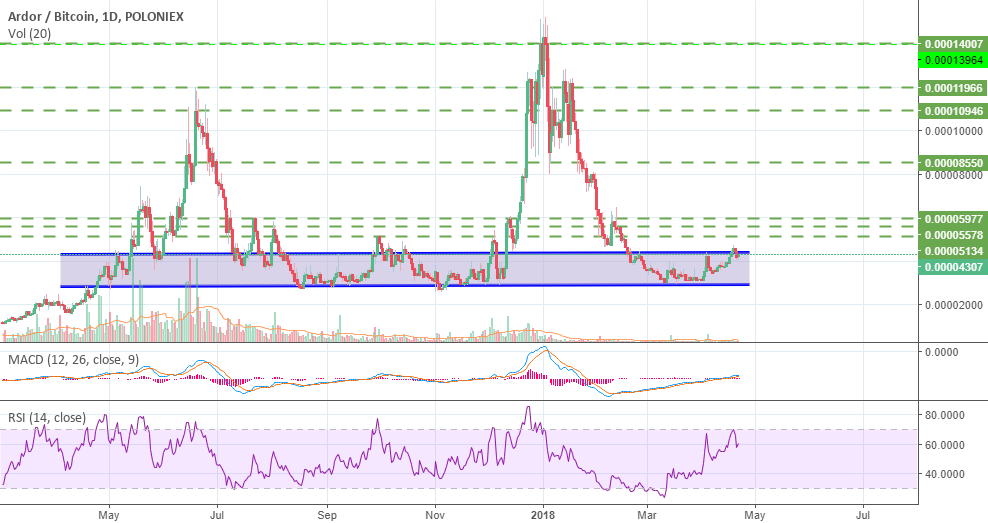Click the 0.00005578 price level label
The image size is (988, 523).
click(x=953, y=235)
